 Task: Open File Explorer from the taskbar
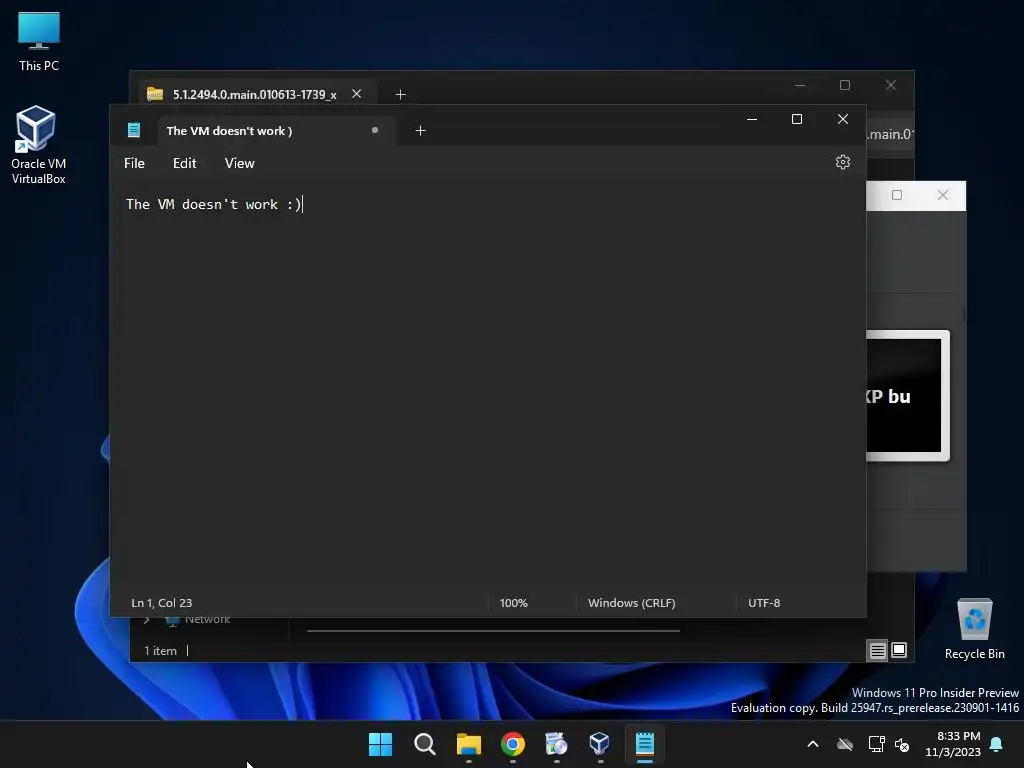(469, 744)
